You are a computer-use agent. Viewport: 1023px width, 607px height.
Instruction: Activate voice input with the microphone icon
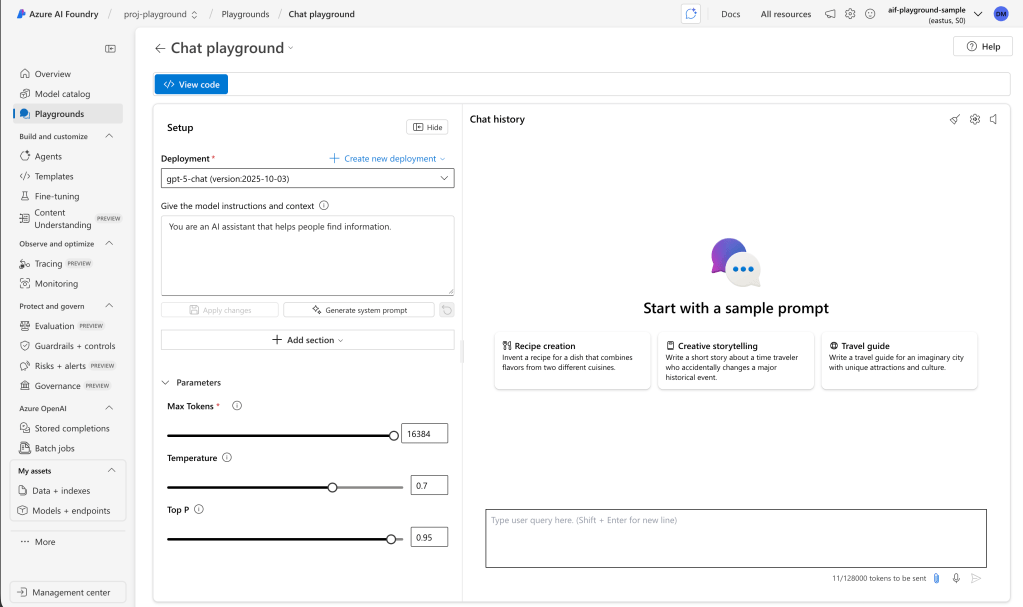956,578
